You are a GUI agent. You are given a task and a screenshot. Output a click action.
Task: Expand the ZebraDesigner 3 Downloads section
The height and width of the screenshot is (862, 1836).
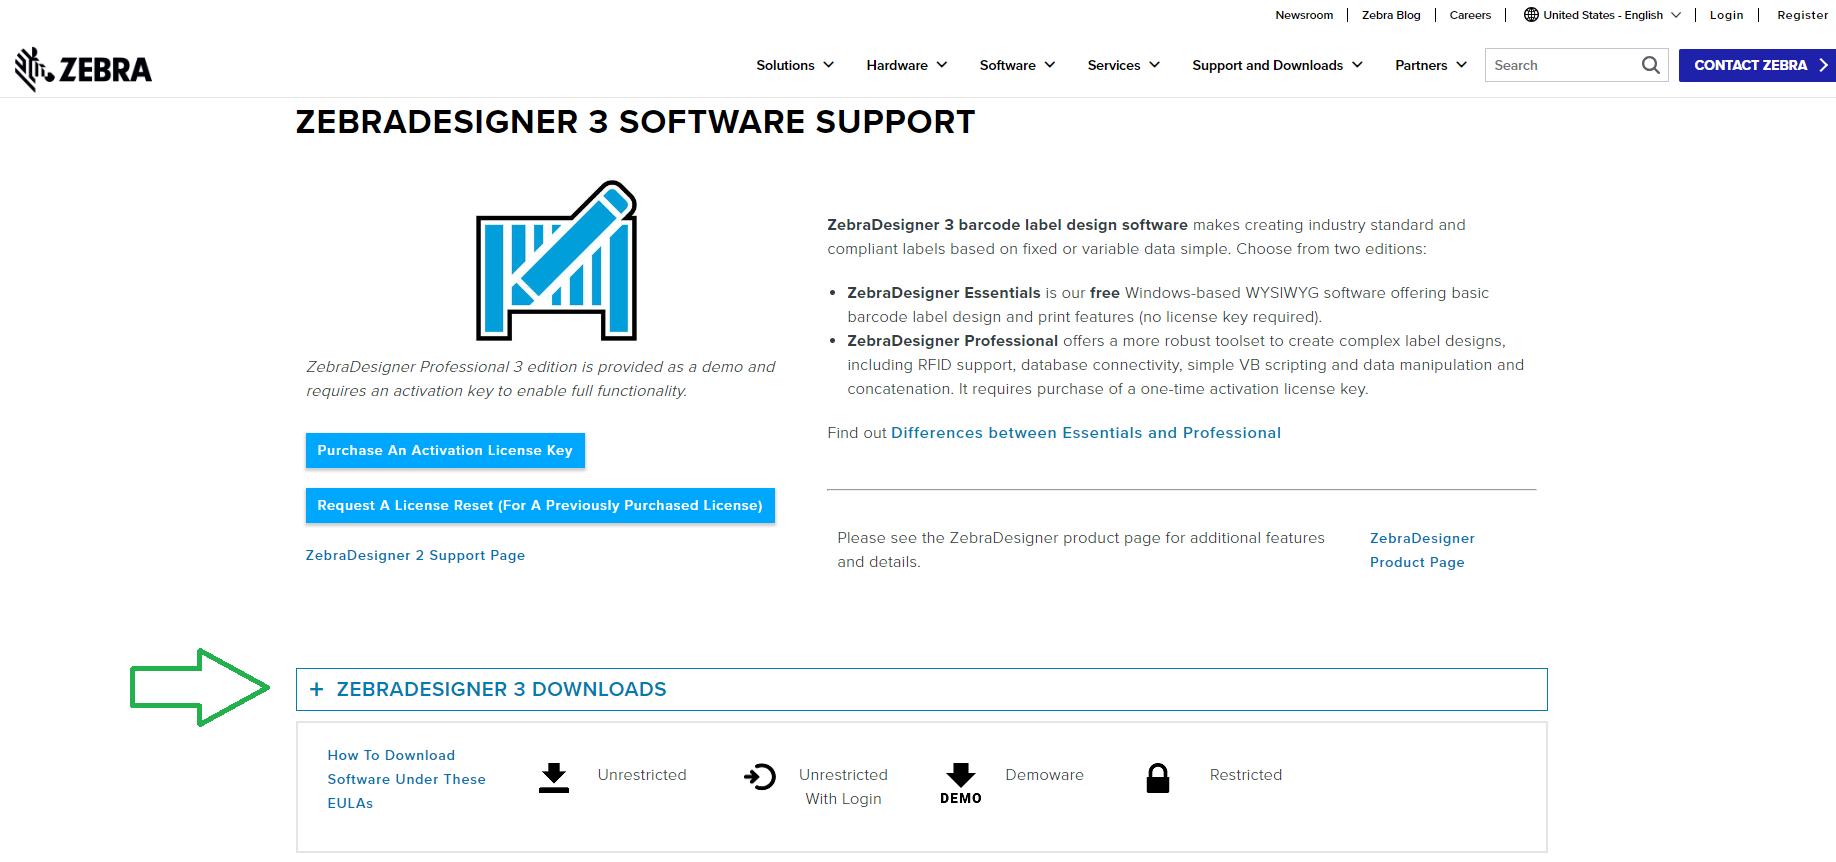(501, 689)
